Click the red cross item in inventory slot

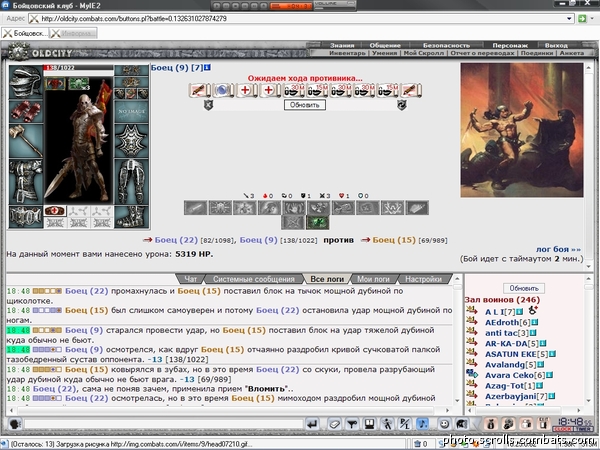coord(55,211)
